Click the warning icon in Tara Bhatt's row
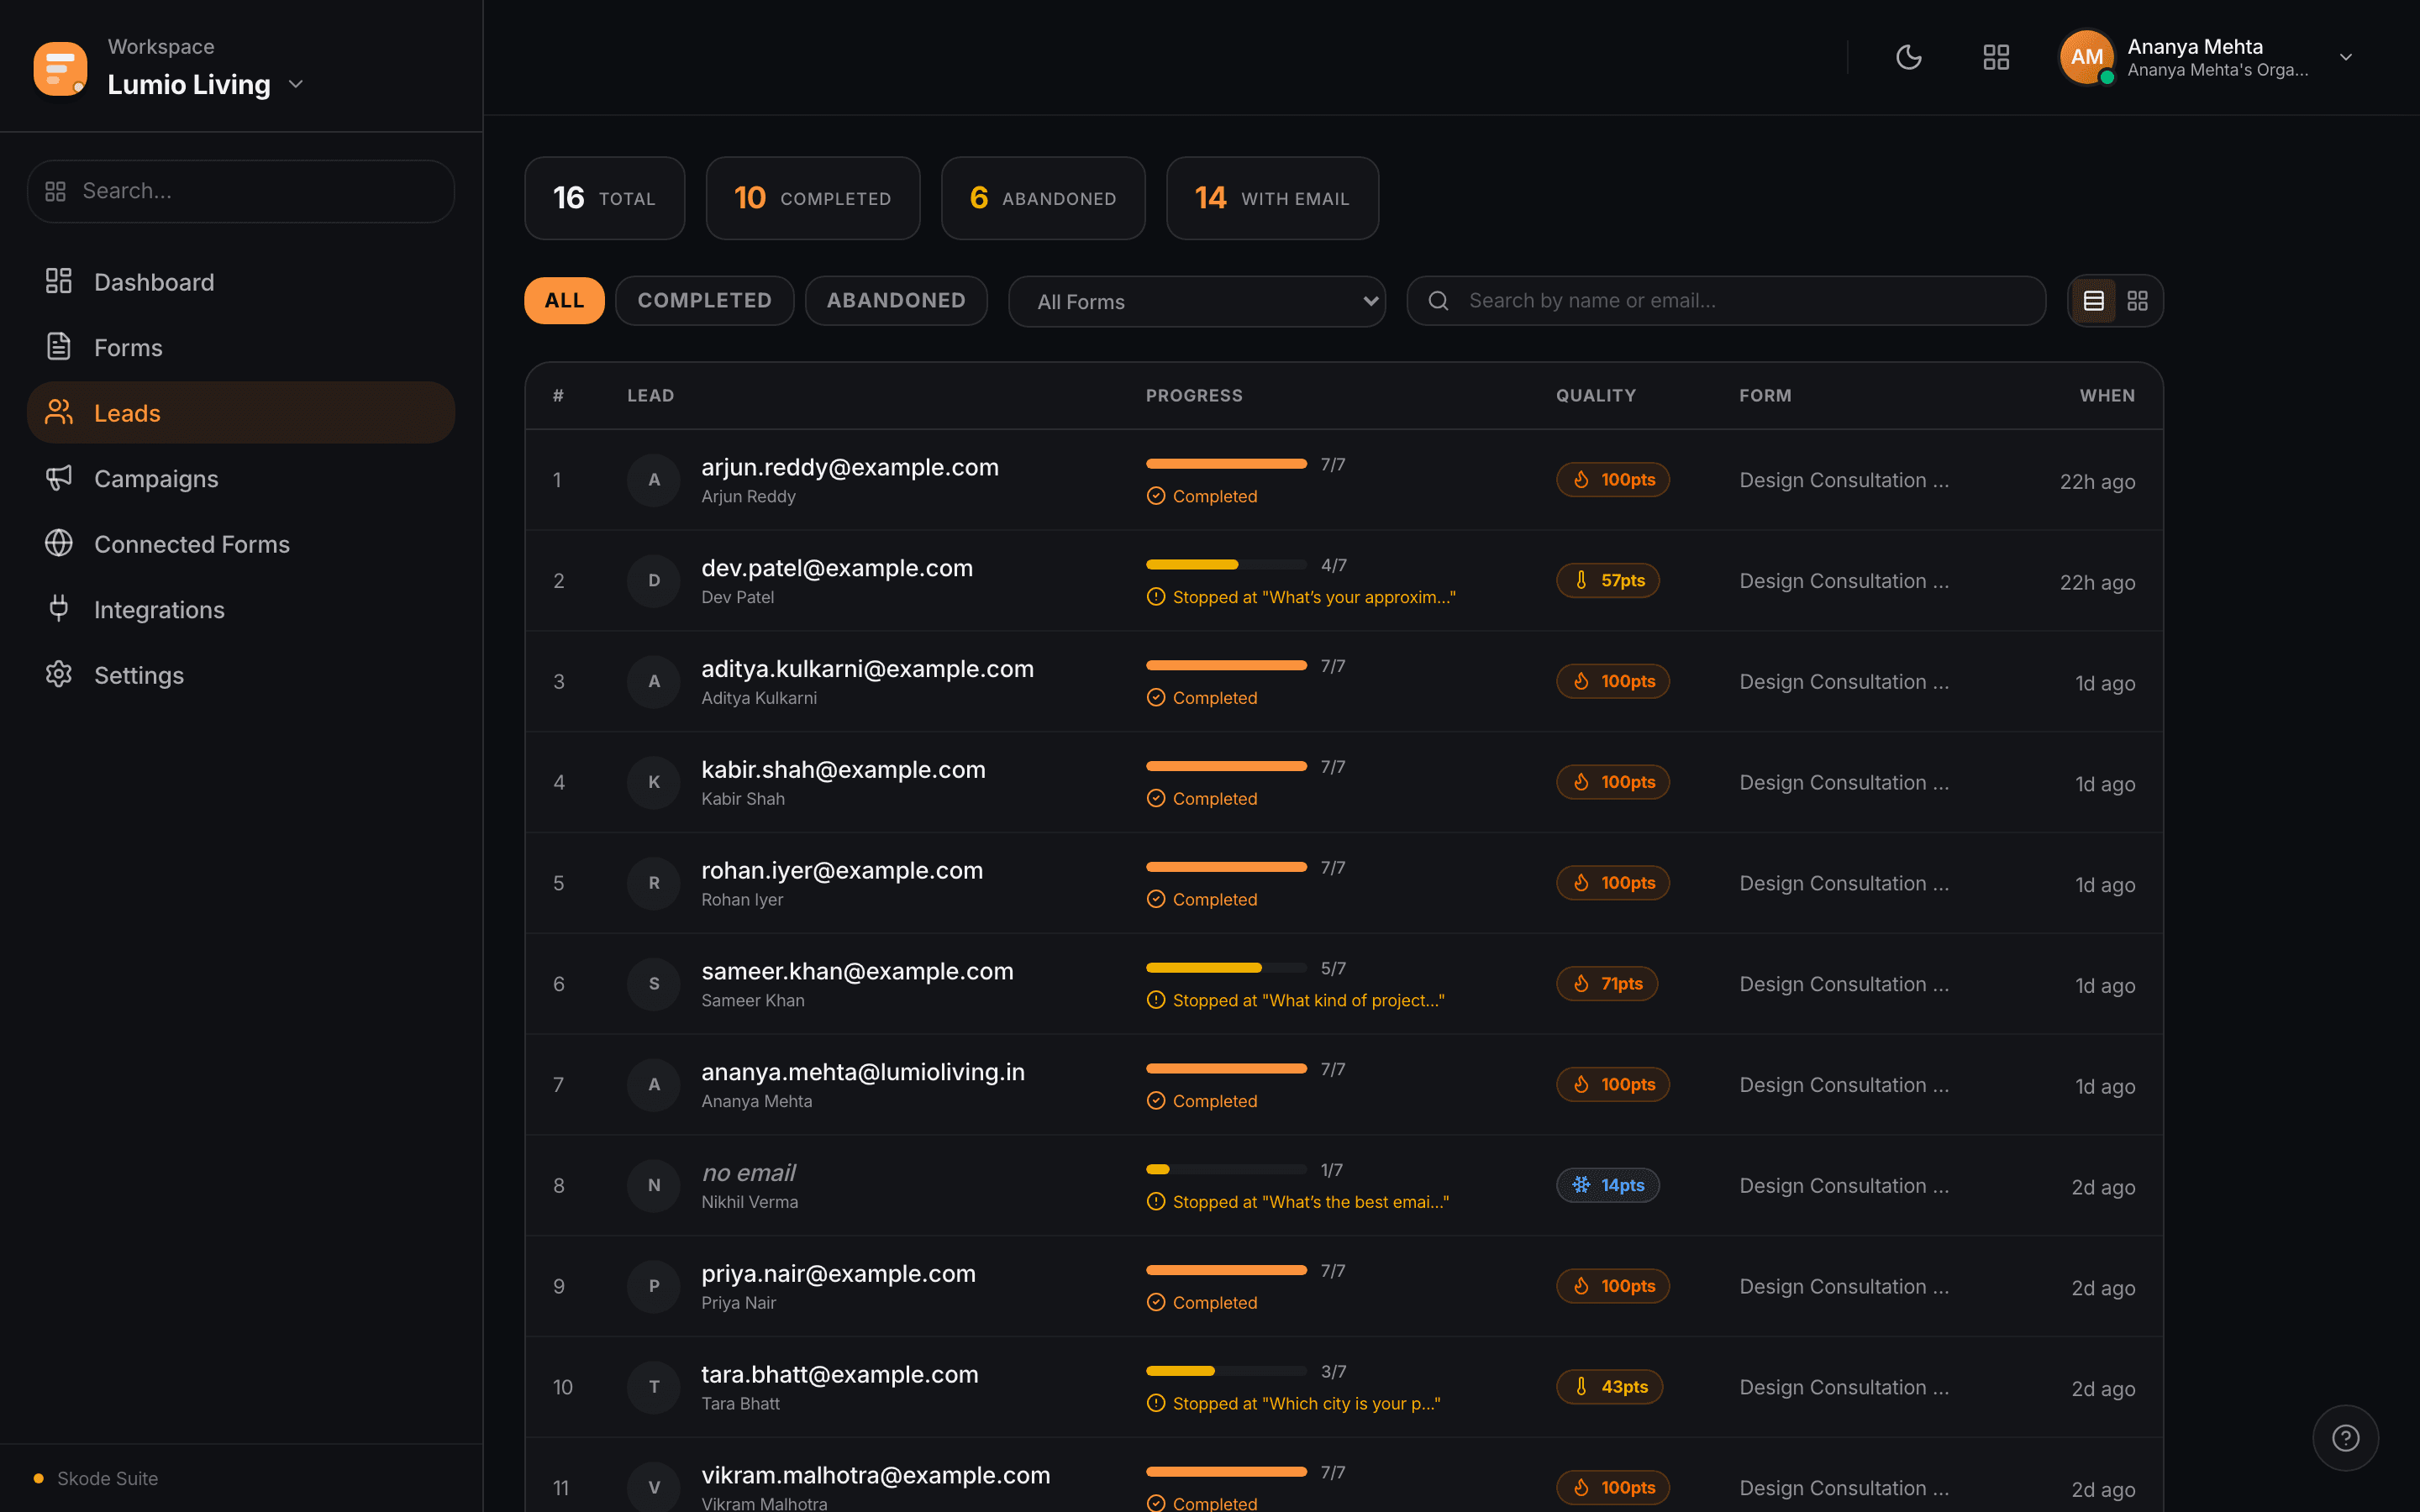Screen dimensions: 2420x1512 [x=1156, y=1403]
